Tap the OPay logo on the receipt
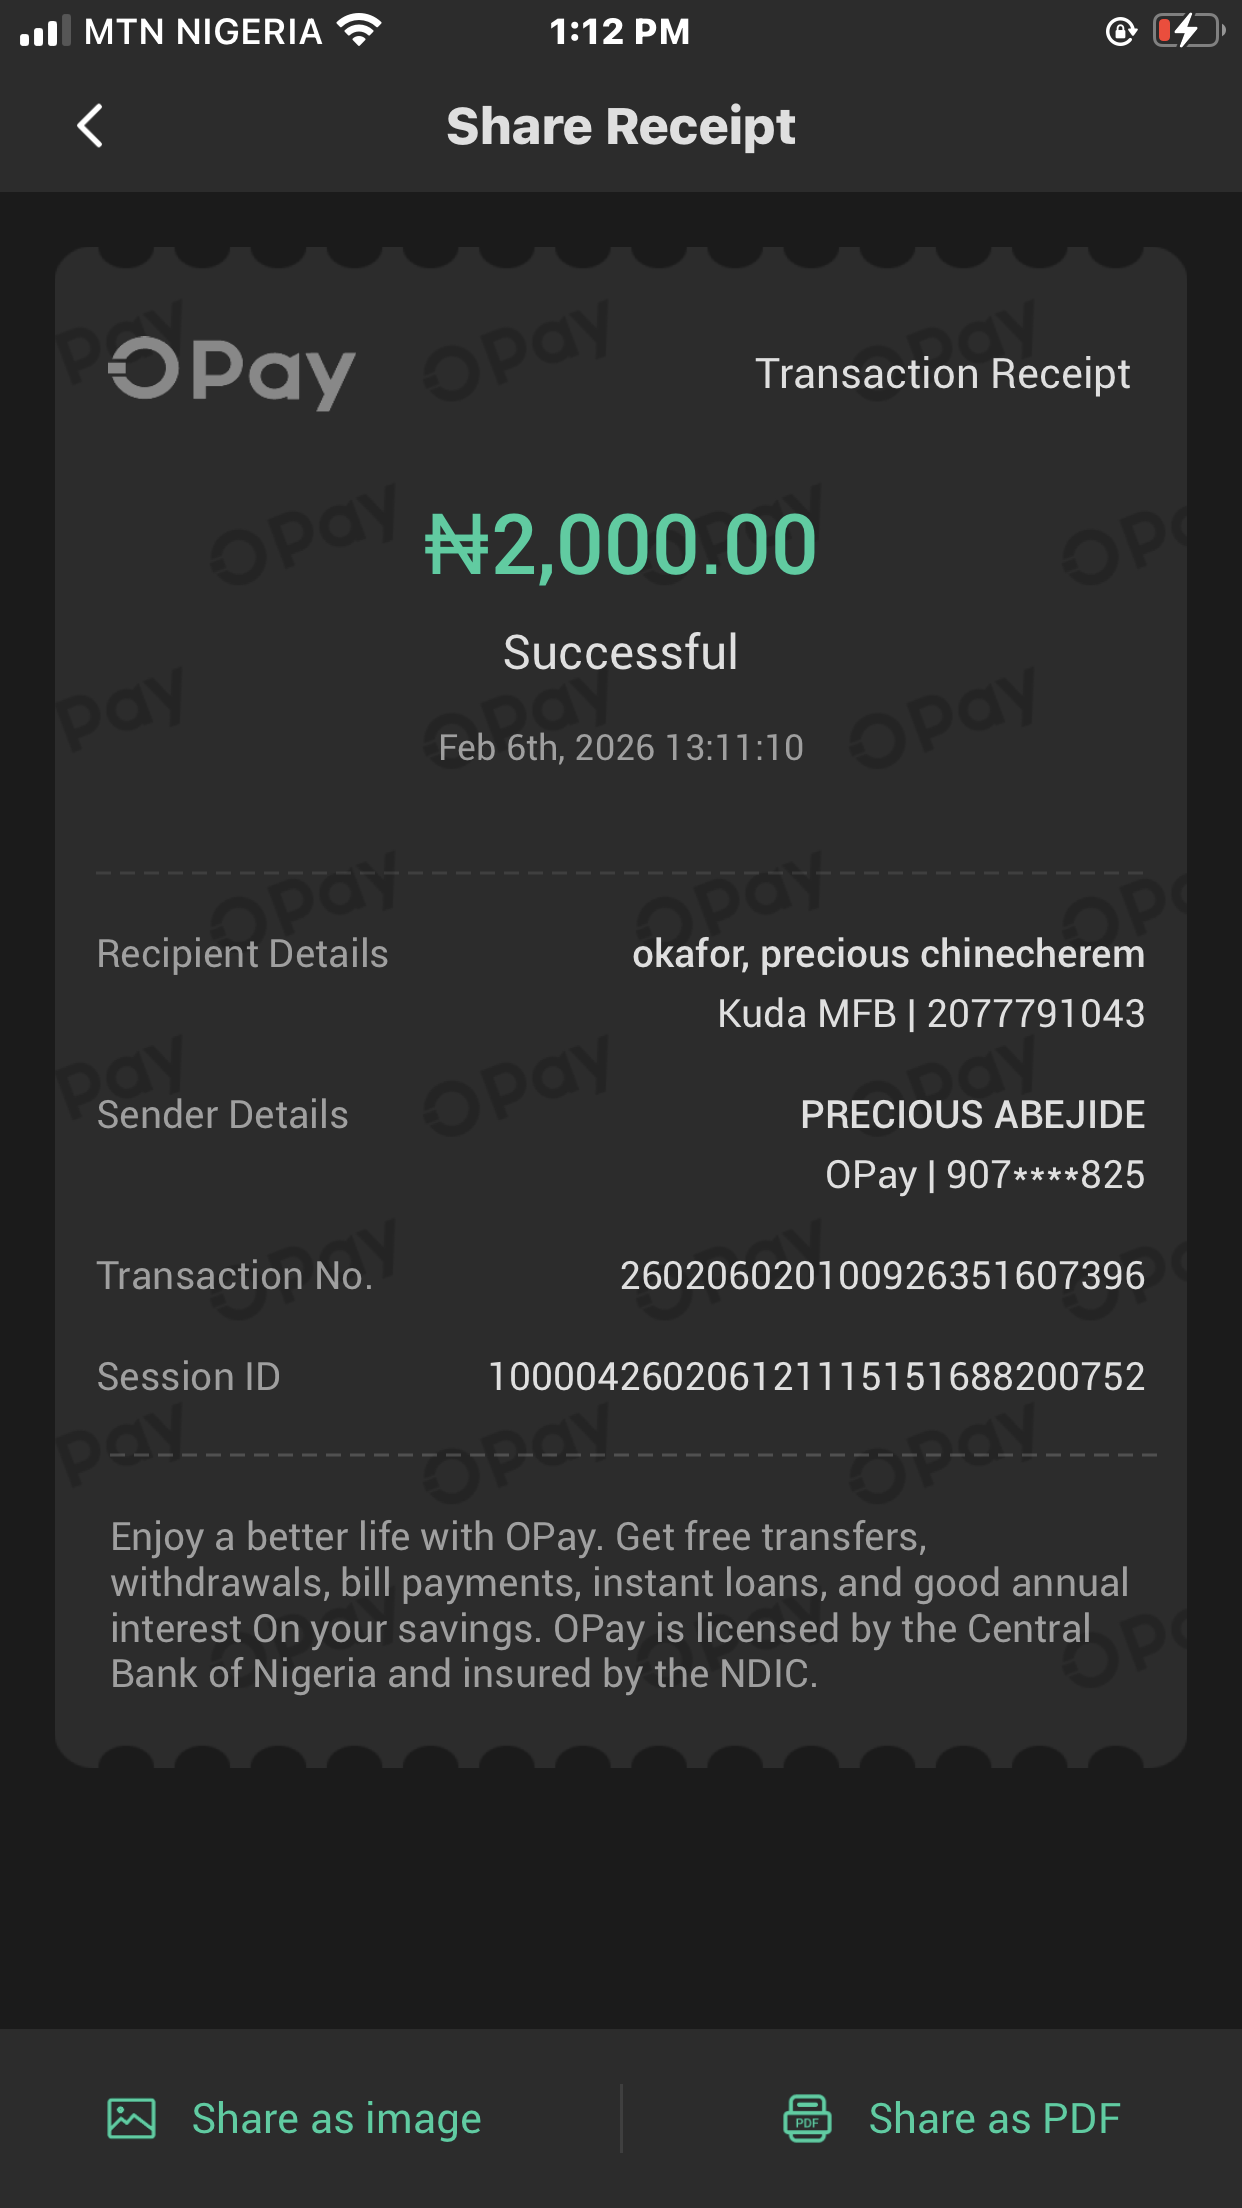The height and width of the screenshot is (2208, 1242). coord(232,372)
